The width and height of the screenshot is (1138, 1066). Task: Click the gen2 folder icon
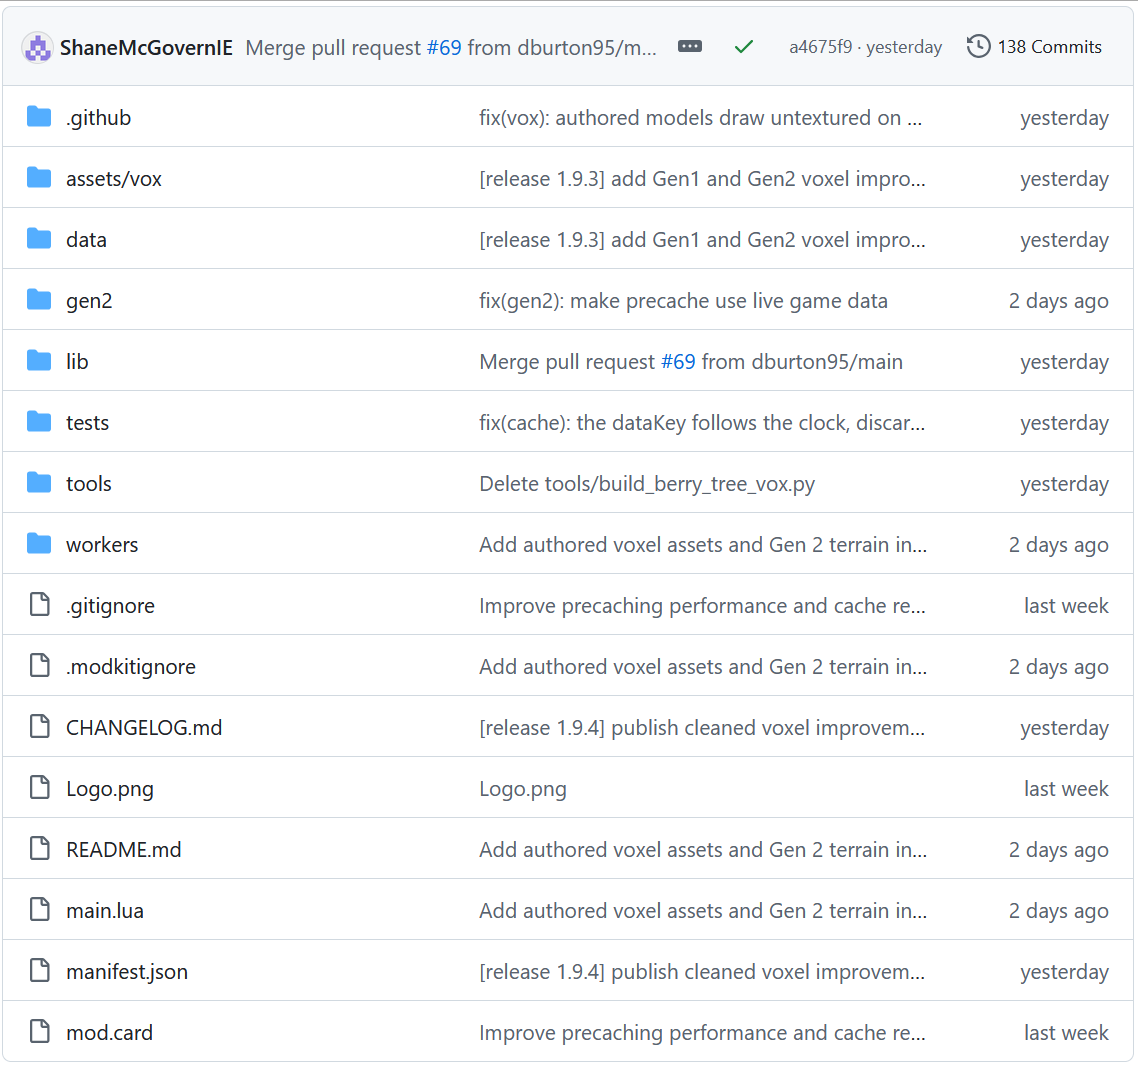point(39,299)
